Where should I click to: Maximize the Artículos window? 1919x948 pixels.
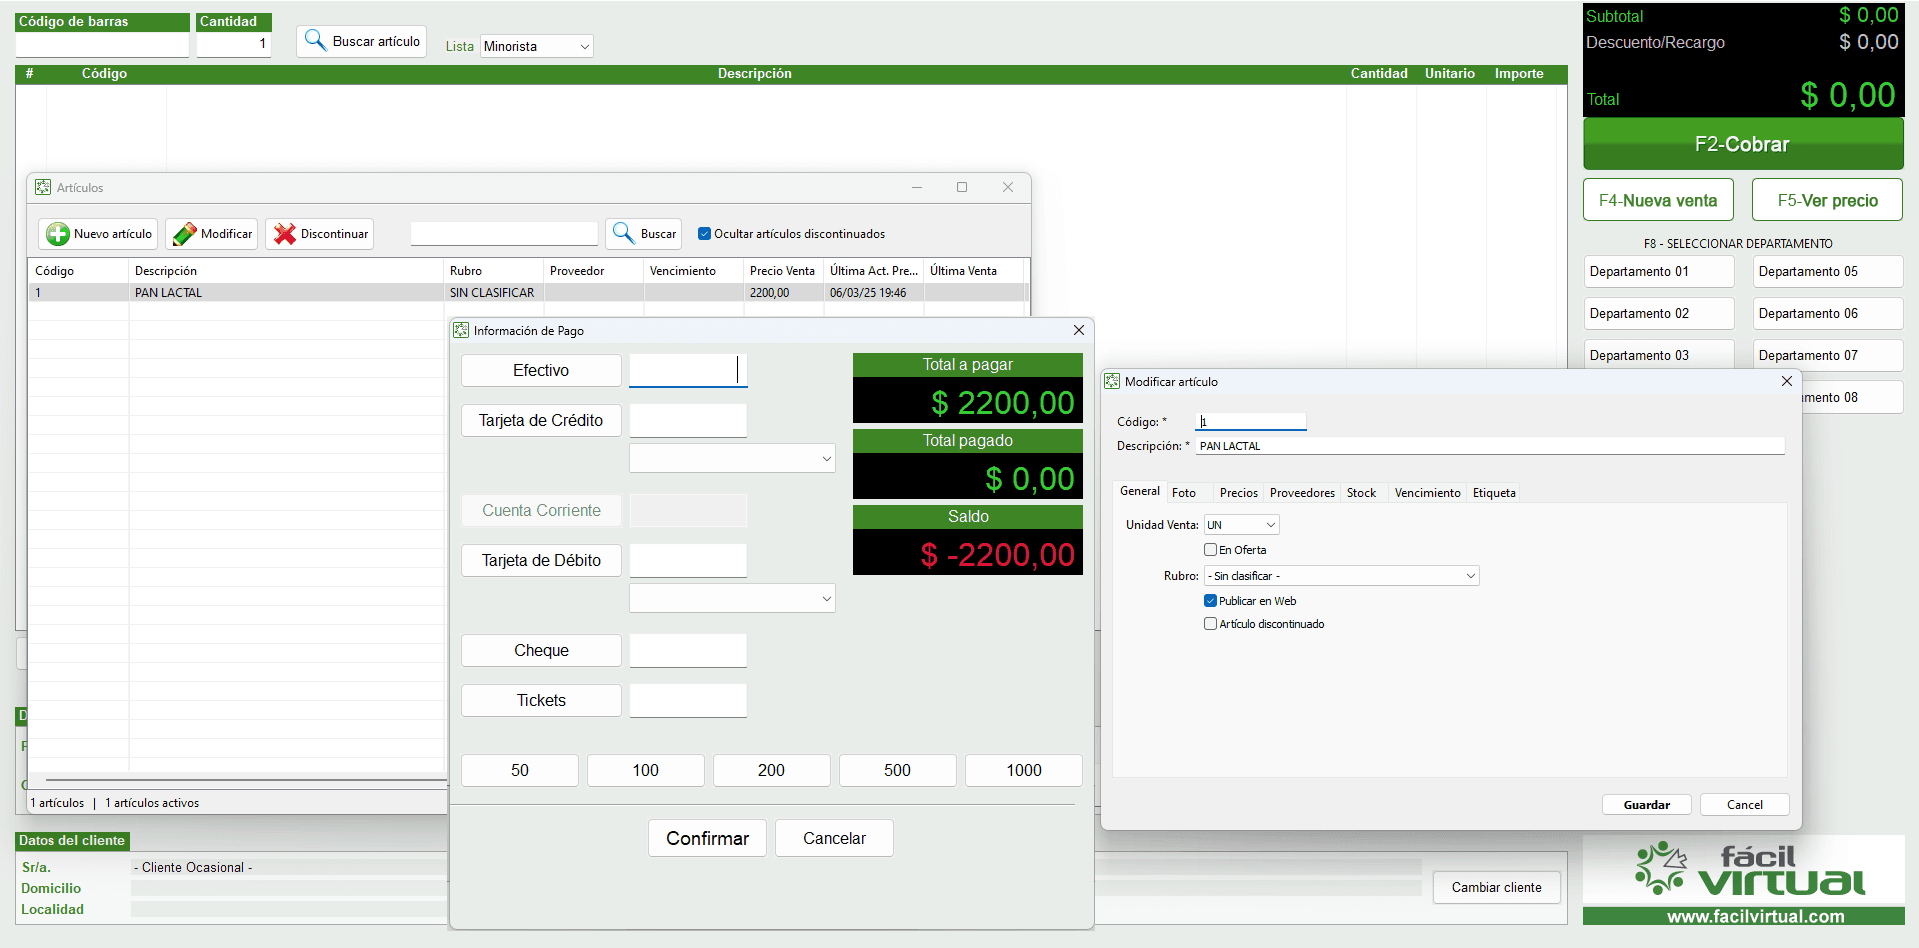click(x=962, y=187)
